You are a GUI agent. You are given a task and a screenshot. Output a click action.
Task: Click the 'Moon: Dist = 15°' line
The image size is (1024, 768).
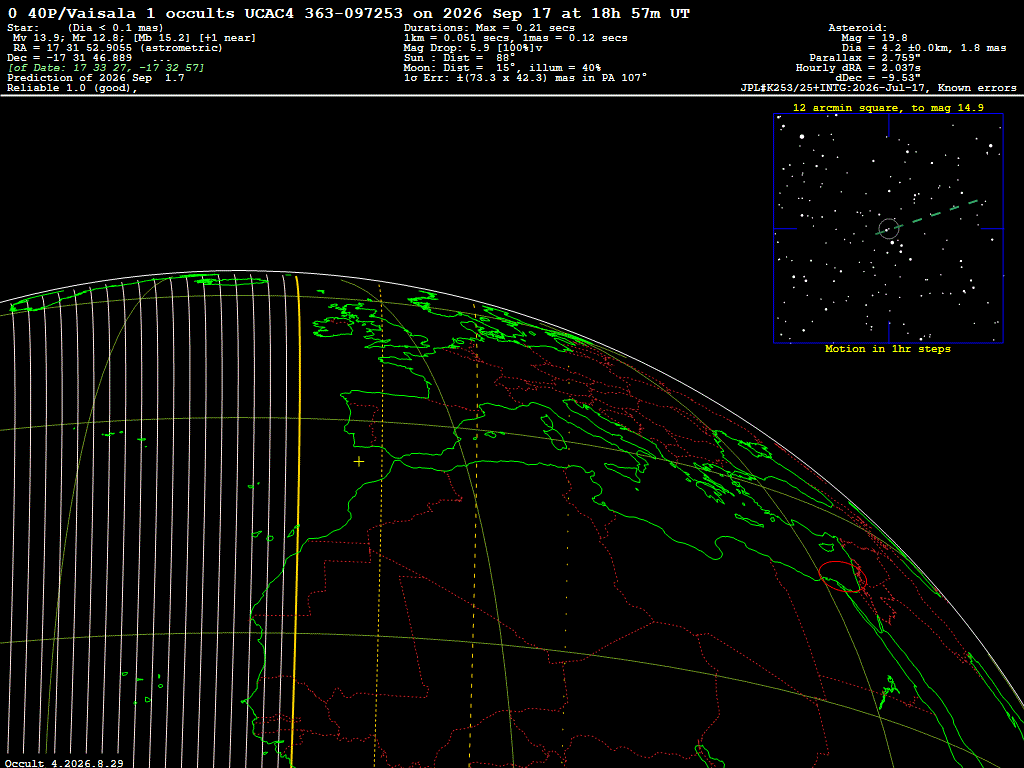coord(502,68)
